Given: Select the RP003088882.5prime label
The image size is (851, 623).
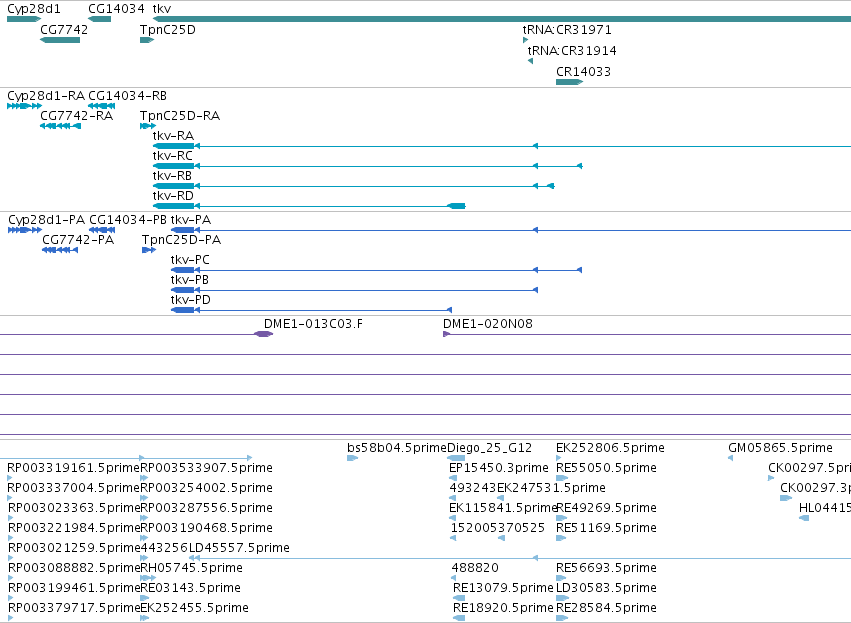Looking at the screenshot, I should (74, 568).
